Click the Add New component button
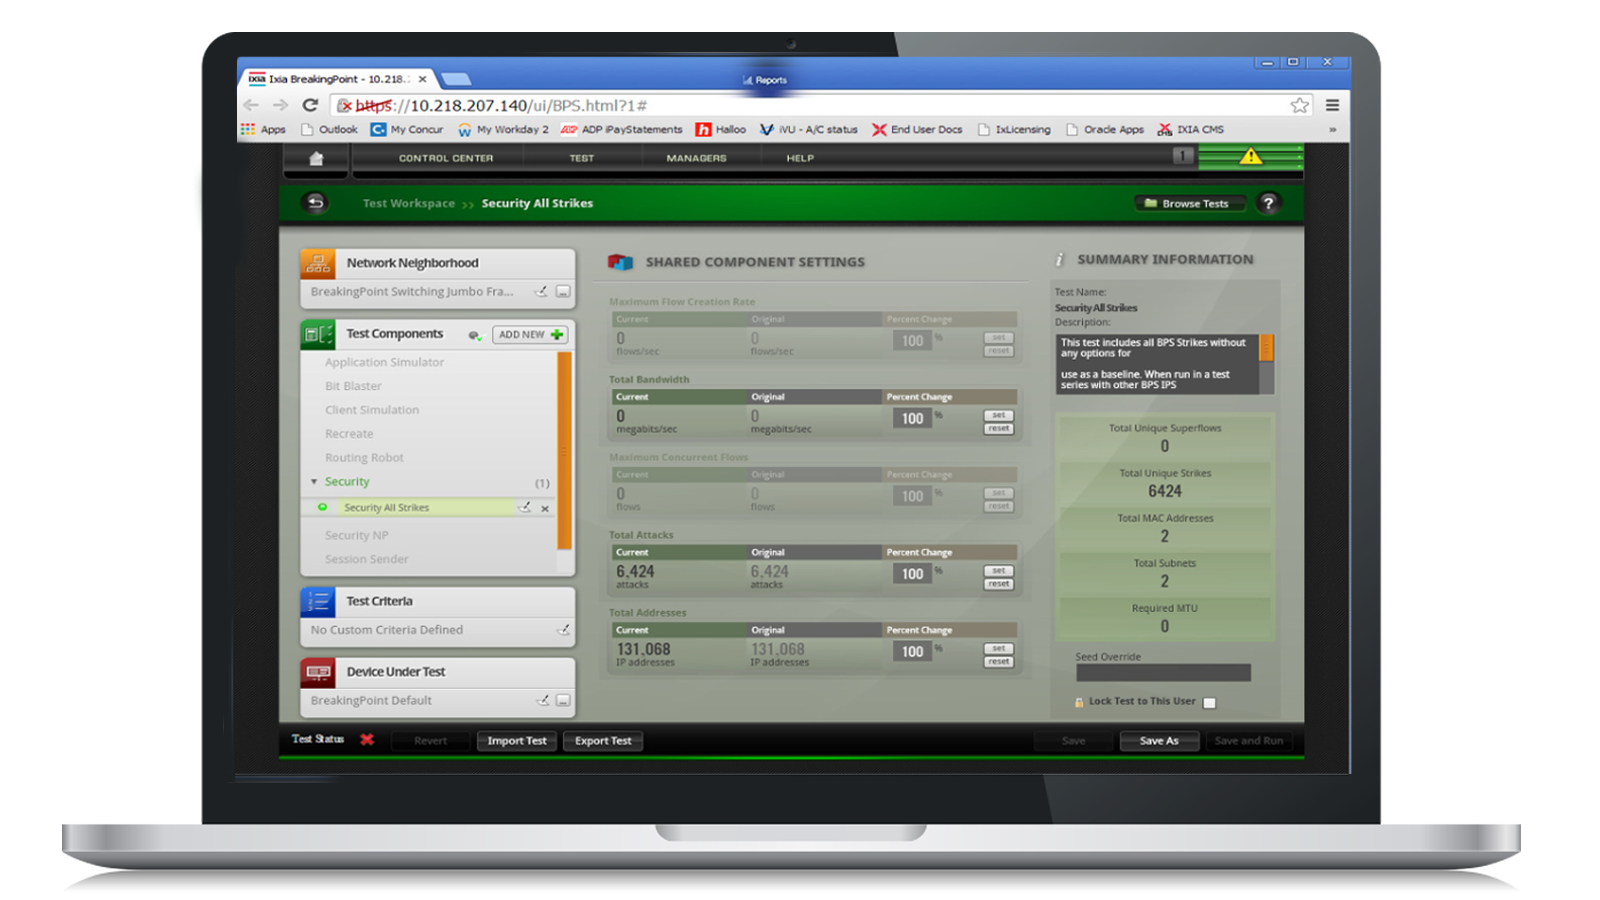The width and height of the screenshot is (1600, 900). pyautogui.click(x=530, y=335)
